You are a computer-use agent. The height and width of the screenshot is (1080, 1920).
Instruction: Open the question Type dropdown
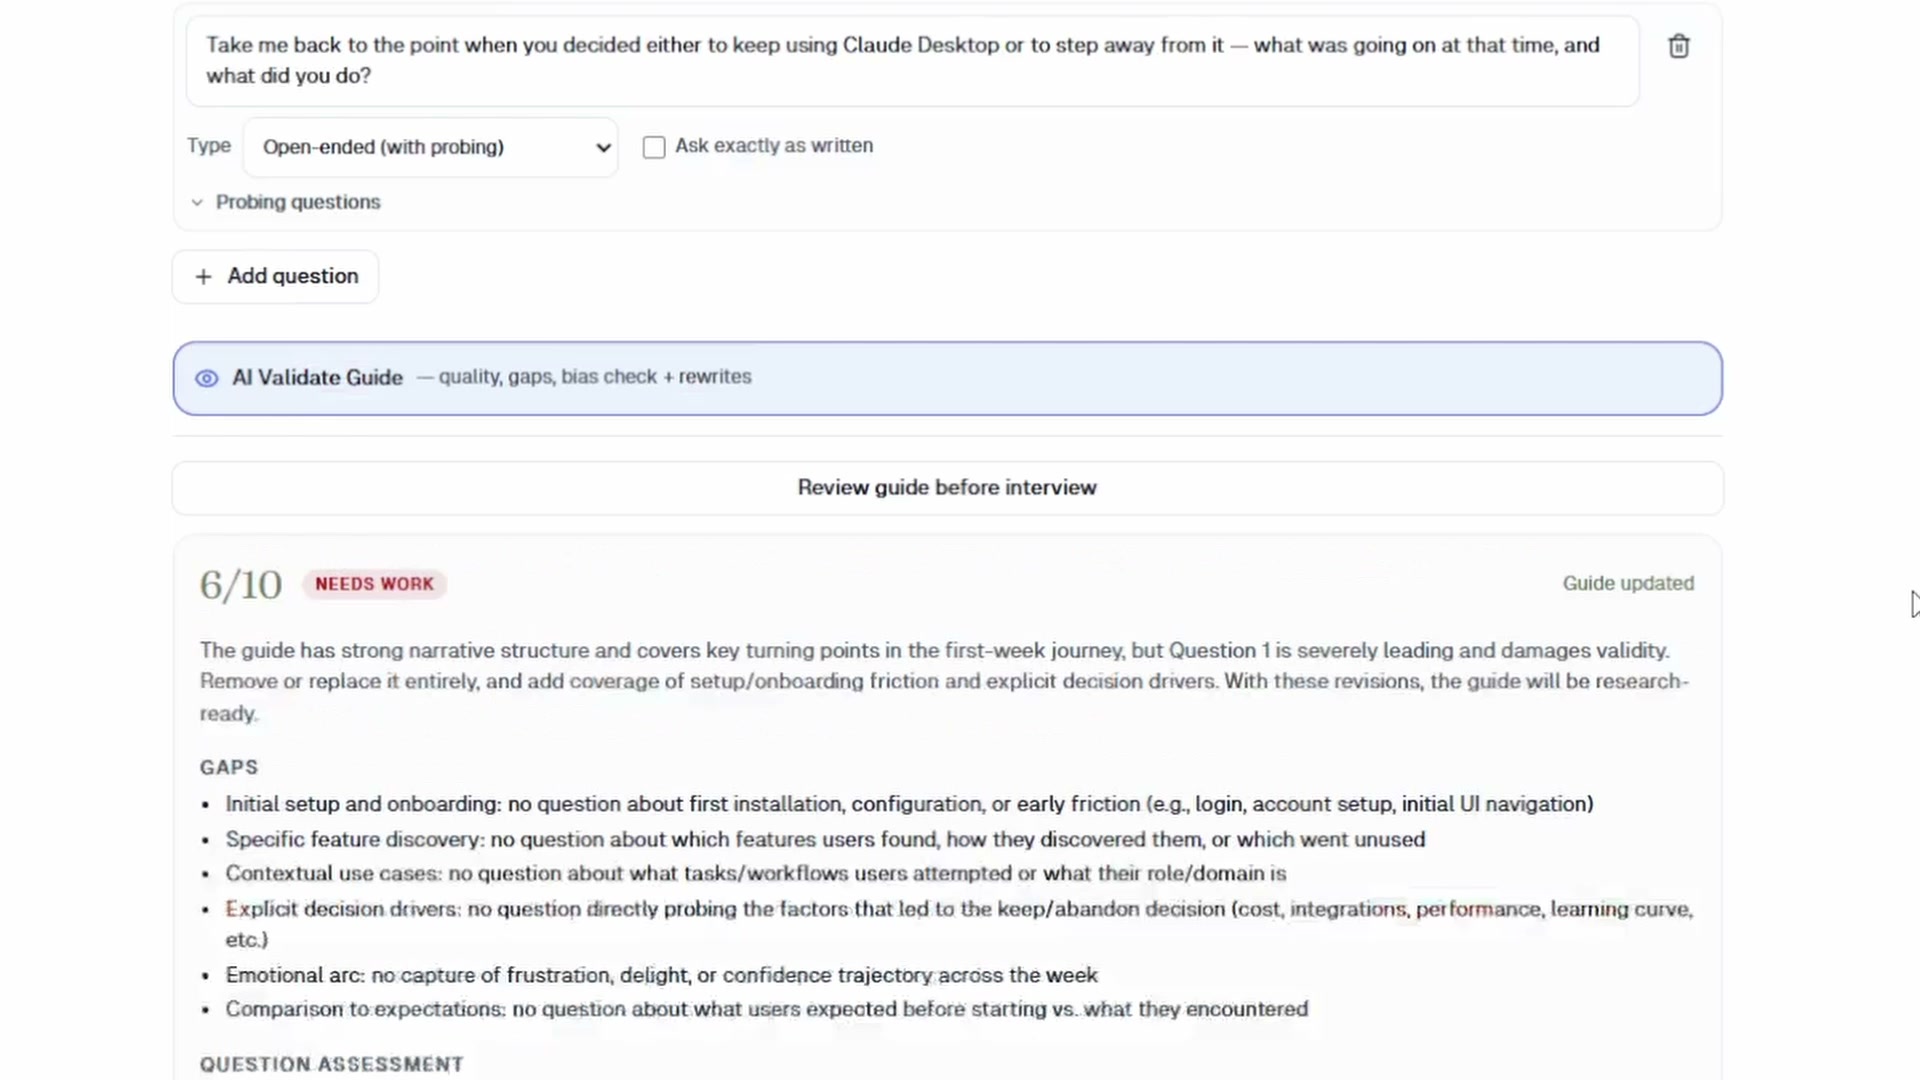[x=430, y=147]
